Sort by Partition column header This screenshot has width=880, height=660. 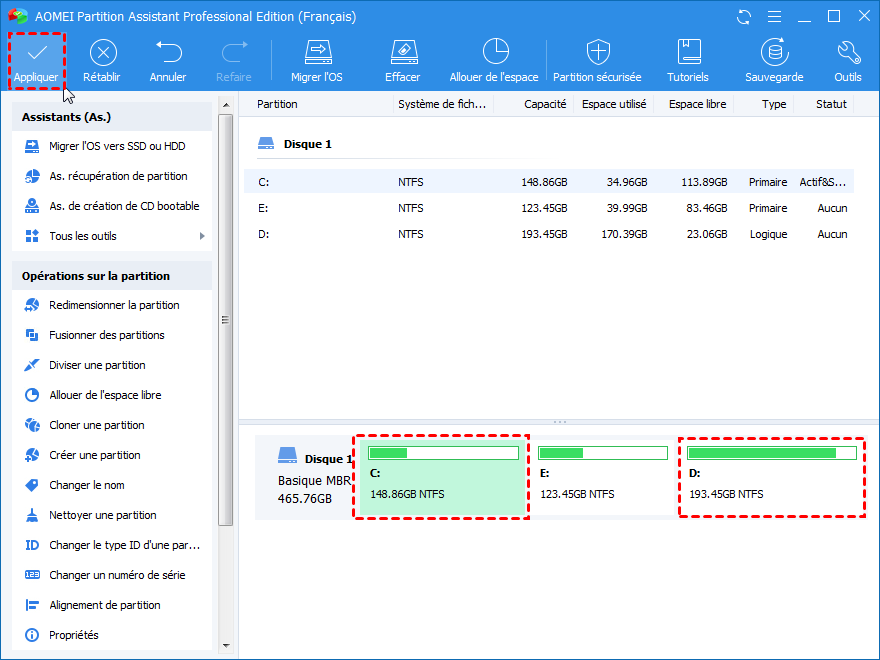pos(277,104)
